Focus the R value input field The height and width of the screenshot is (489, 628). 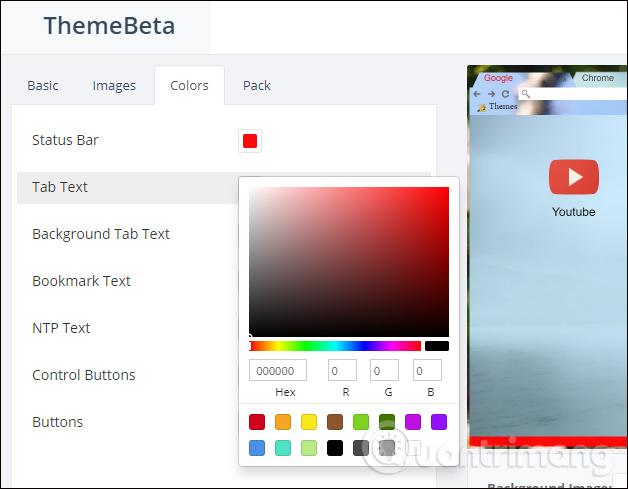click(x=342, y=370)
